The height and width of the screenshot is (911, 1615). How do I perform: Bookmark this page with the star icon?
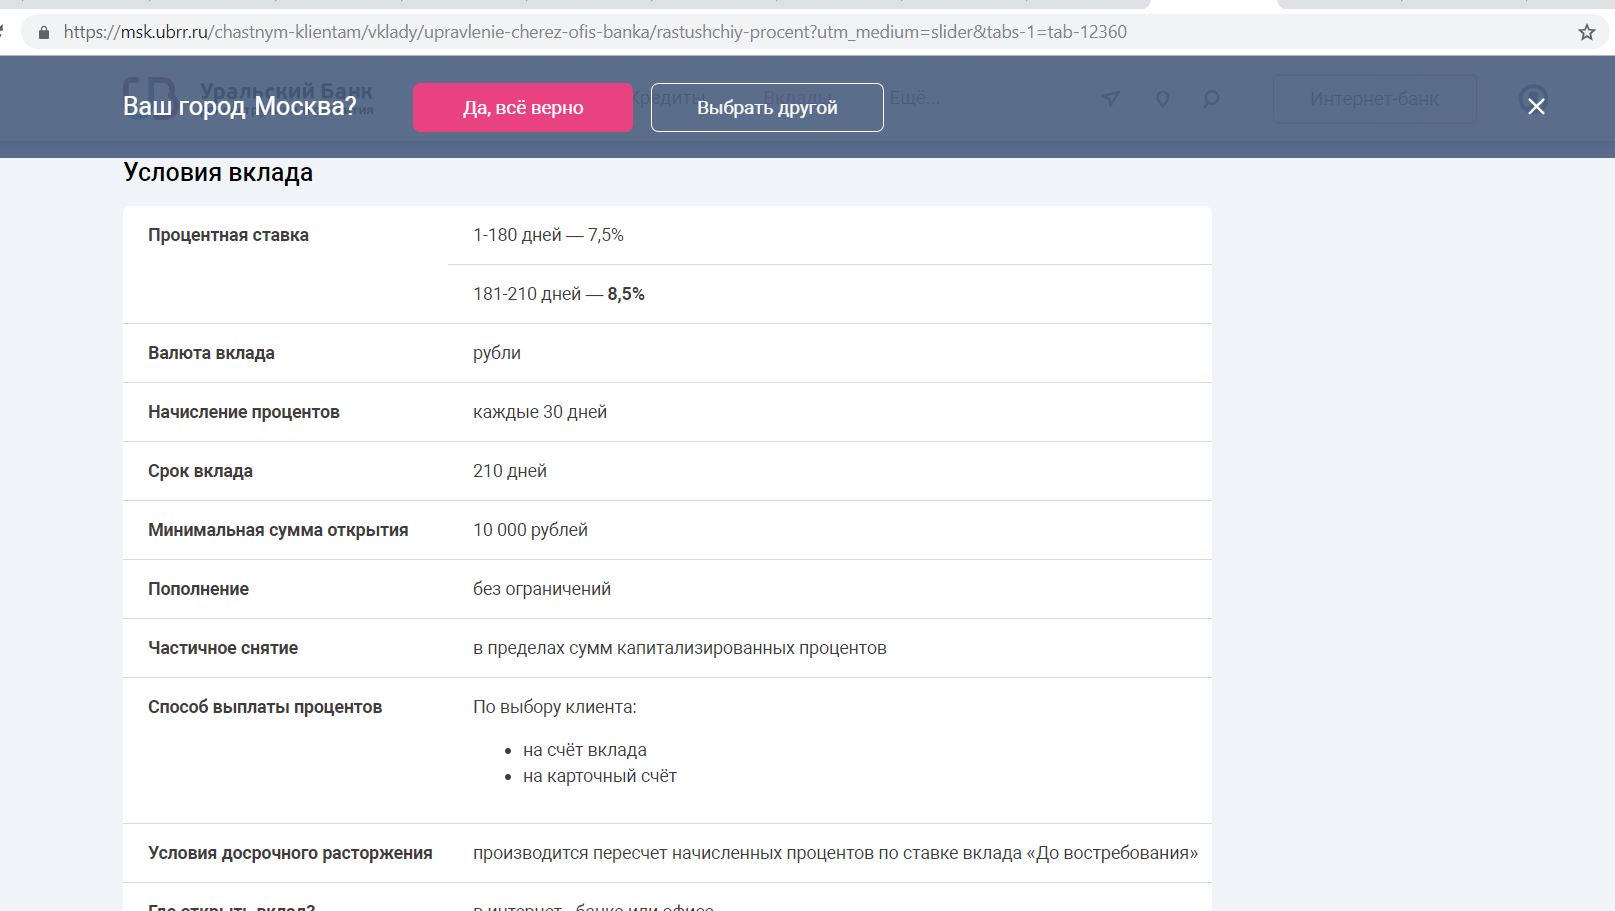[x=1586, y=32]
